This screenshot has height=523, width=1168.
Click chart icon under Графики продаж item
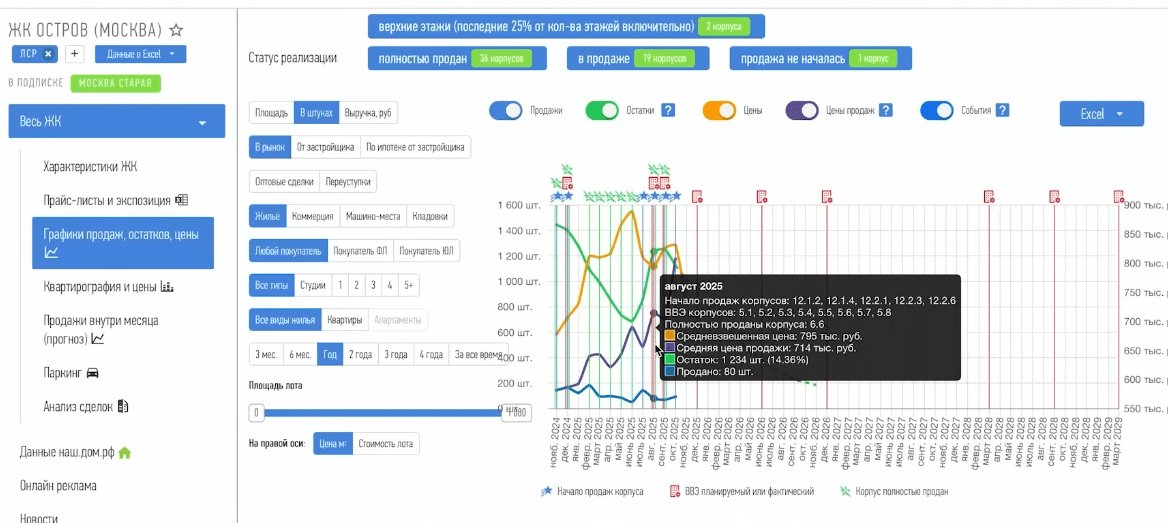tap(51, 253)
